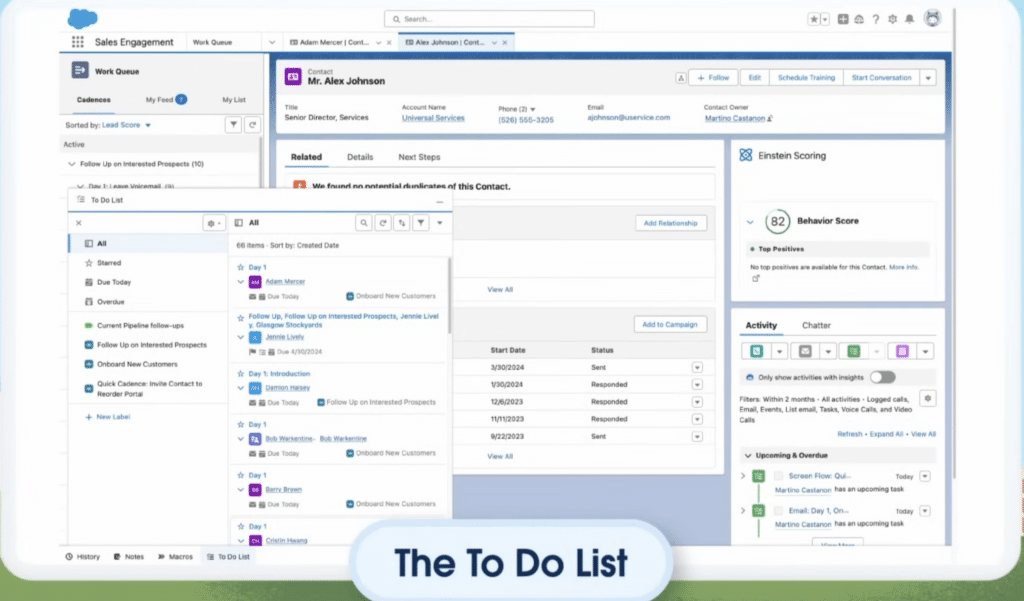Switch to the Chatter tab
1024x601 pixels.
[817, 325]
